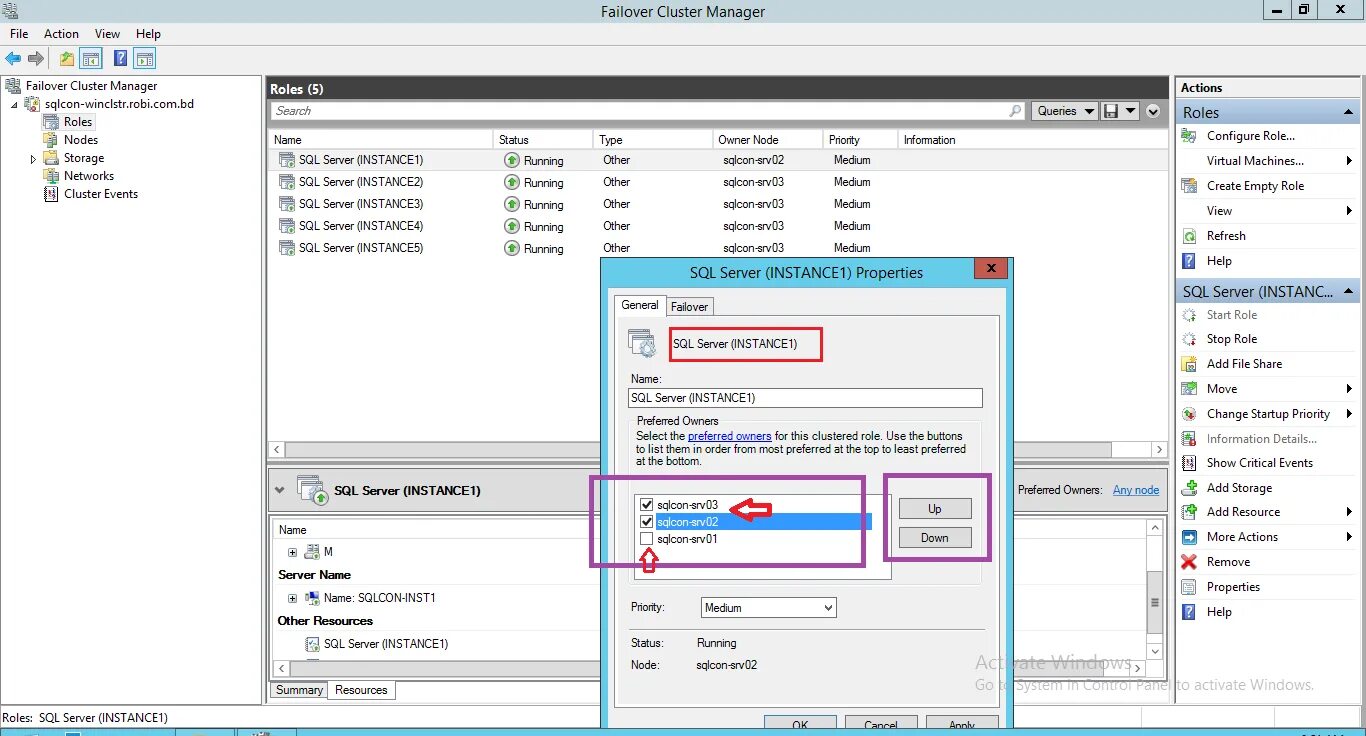Click the Forward arrow toolbar icon
Viewport: 1366px width, 736px height.
point(36,59)
